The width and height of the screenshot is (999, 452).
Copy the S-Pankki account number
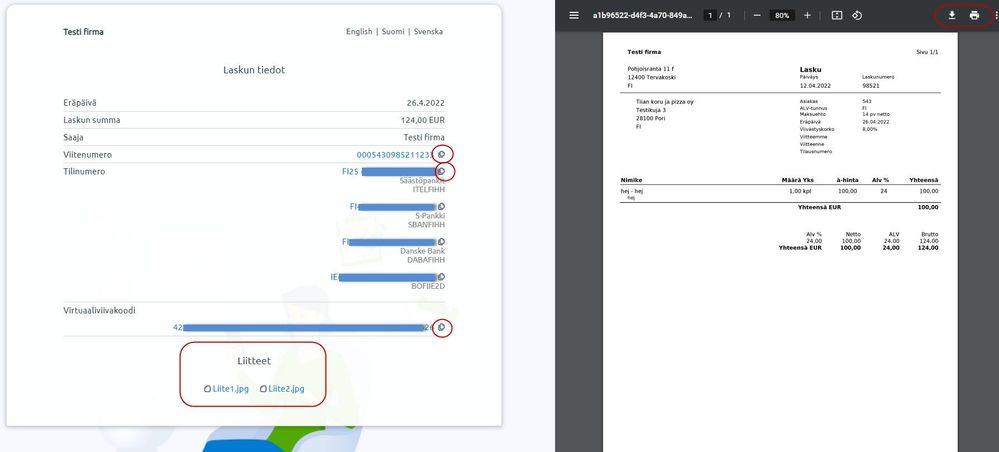click(442, 207)
